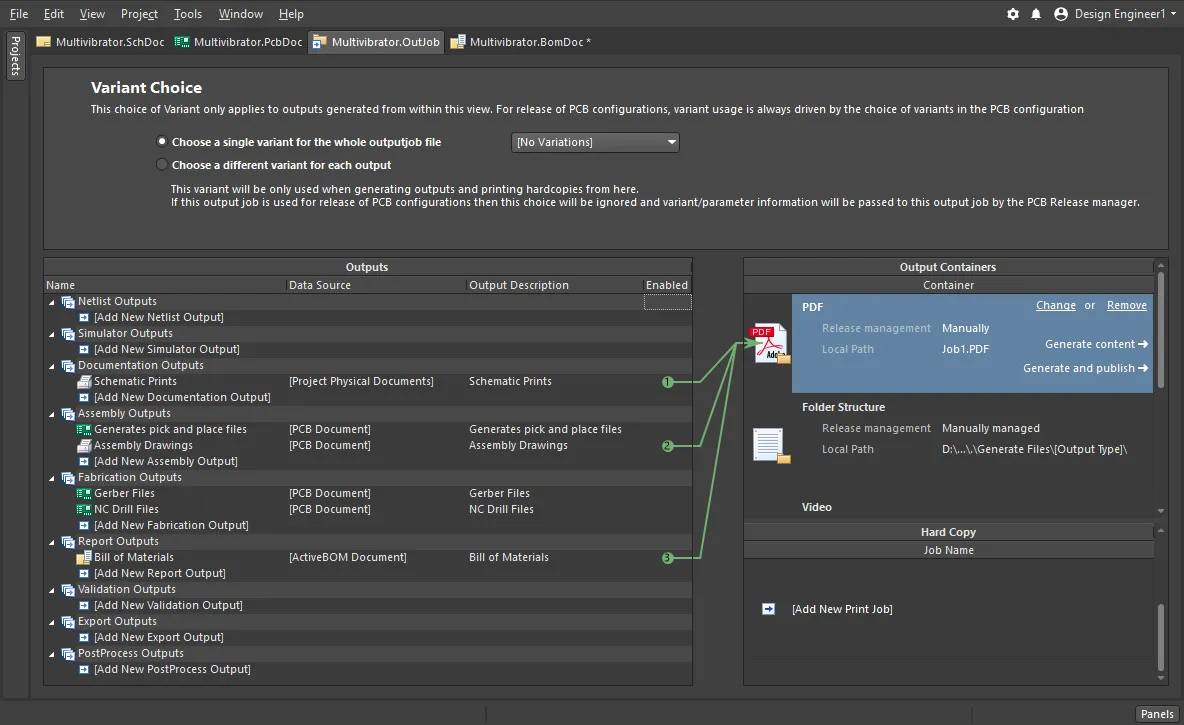Click the Add New Validation Output plus icon

pyautogui.click(x=84, y=606)
